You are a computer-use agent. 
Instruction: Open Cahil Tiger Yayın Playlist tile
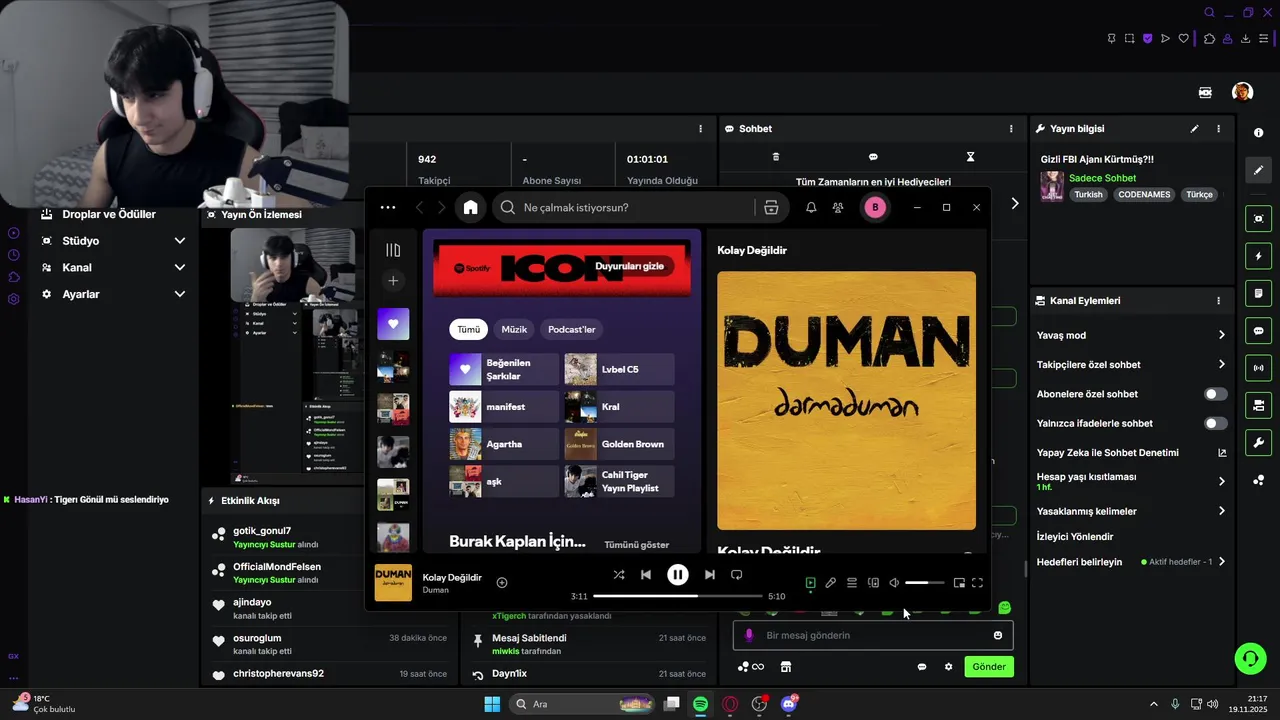(x=619, y=481)
